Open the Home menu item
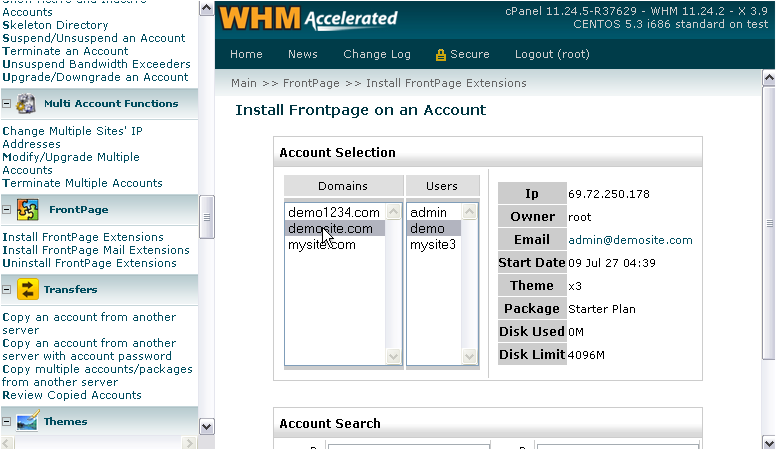Screen dimensions: 776x450 [x=246, y=54]
